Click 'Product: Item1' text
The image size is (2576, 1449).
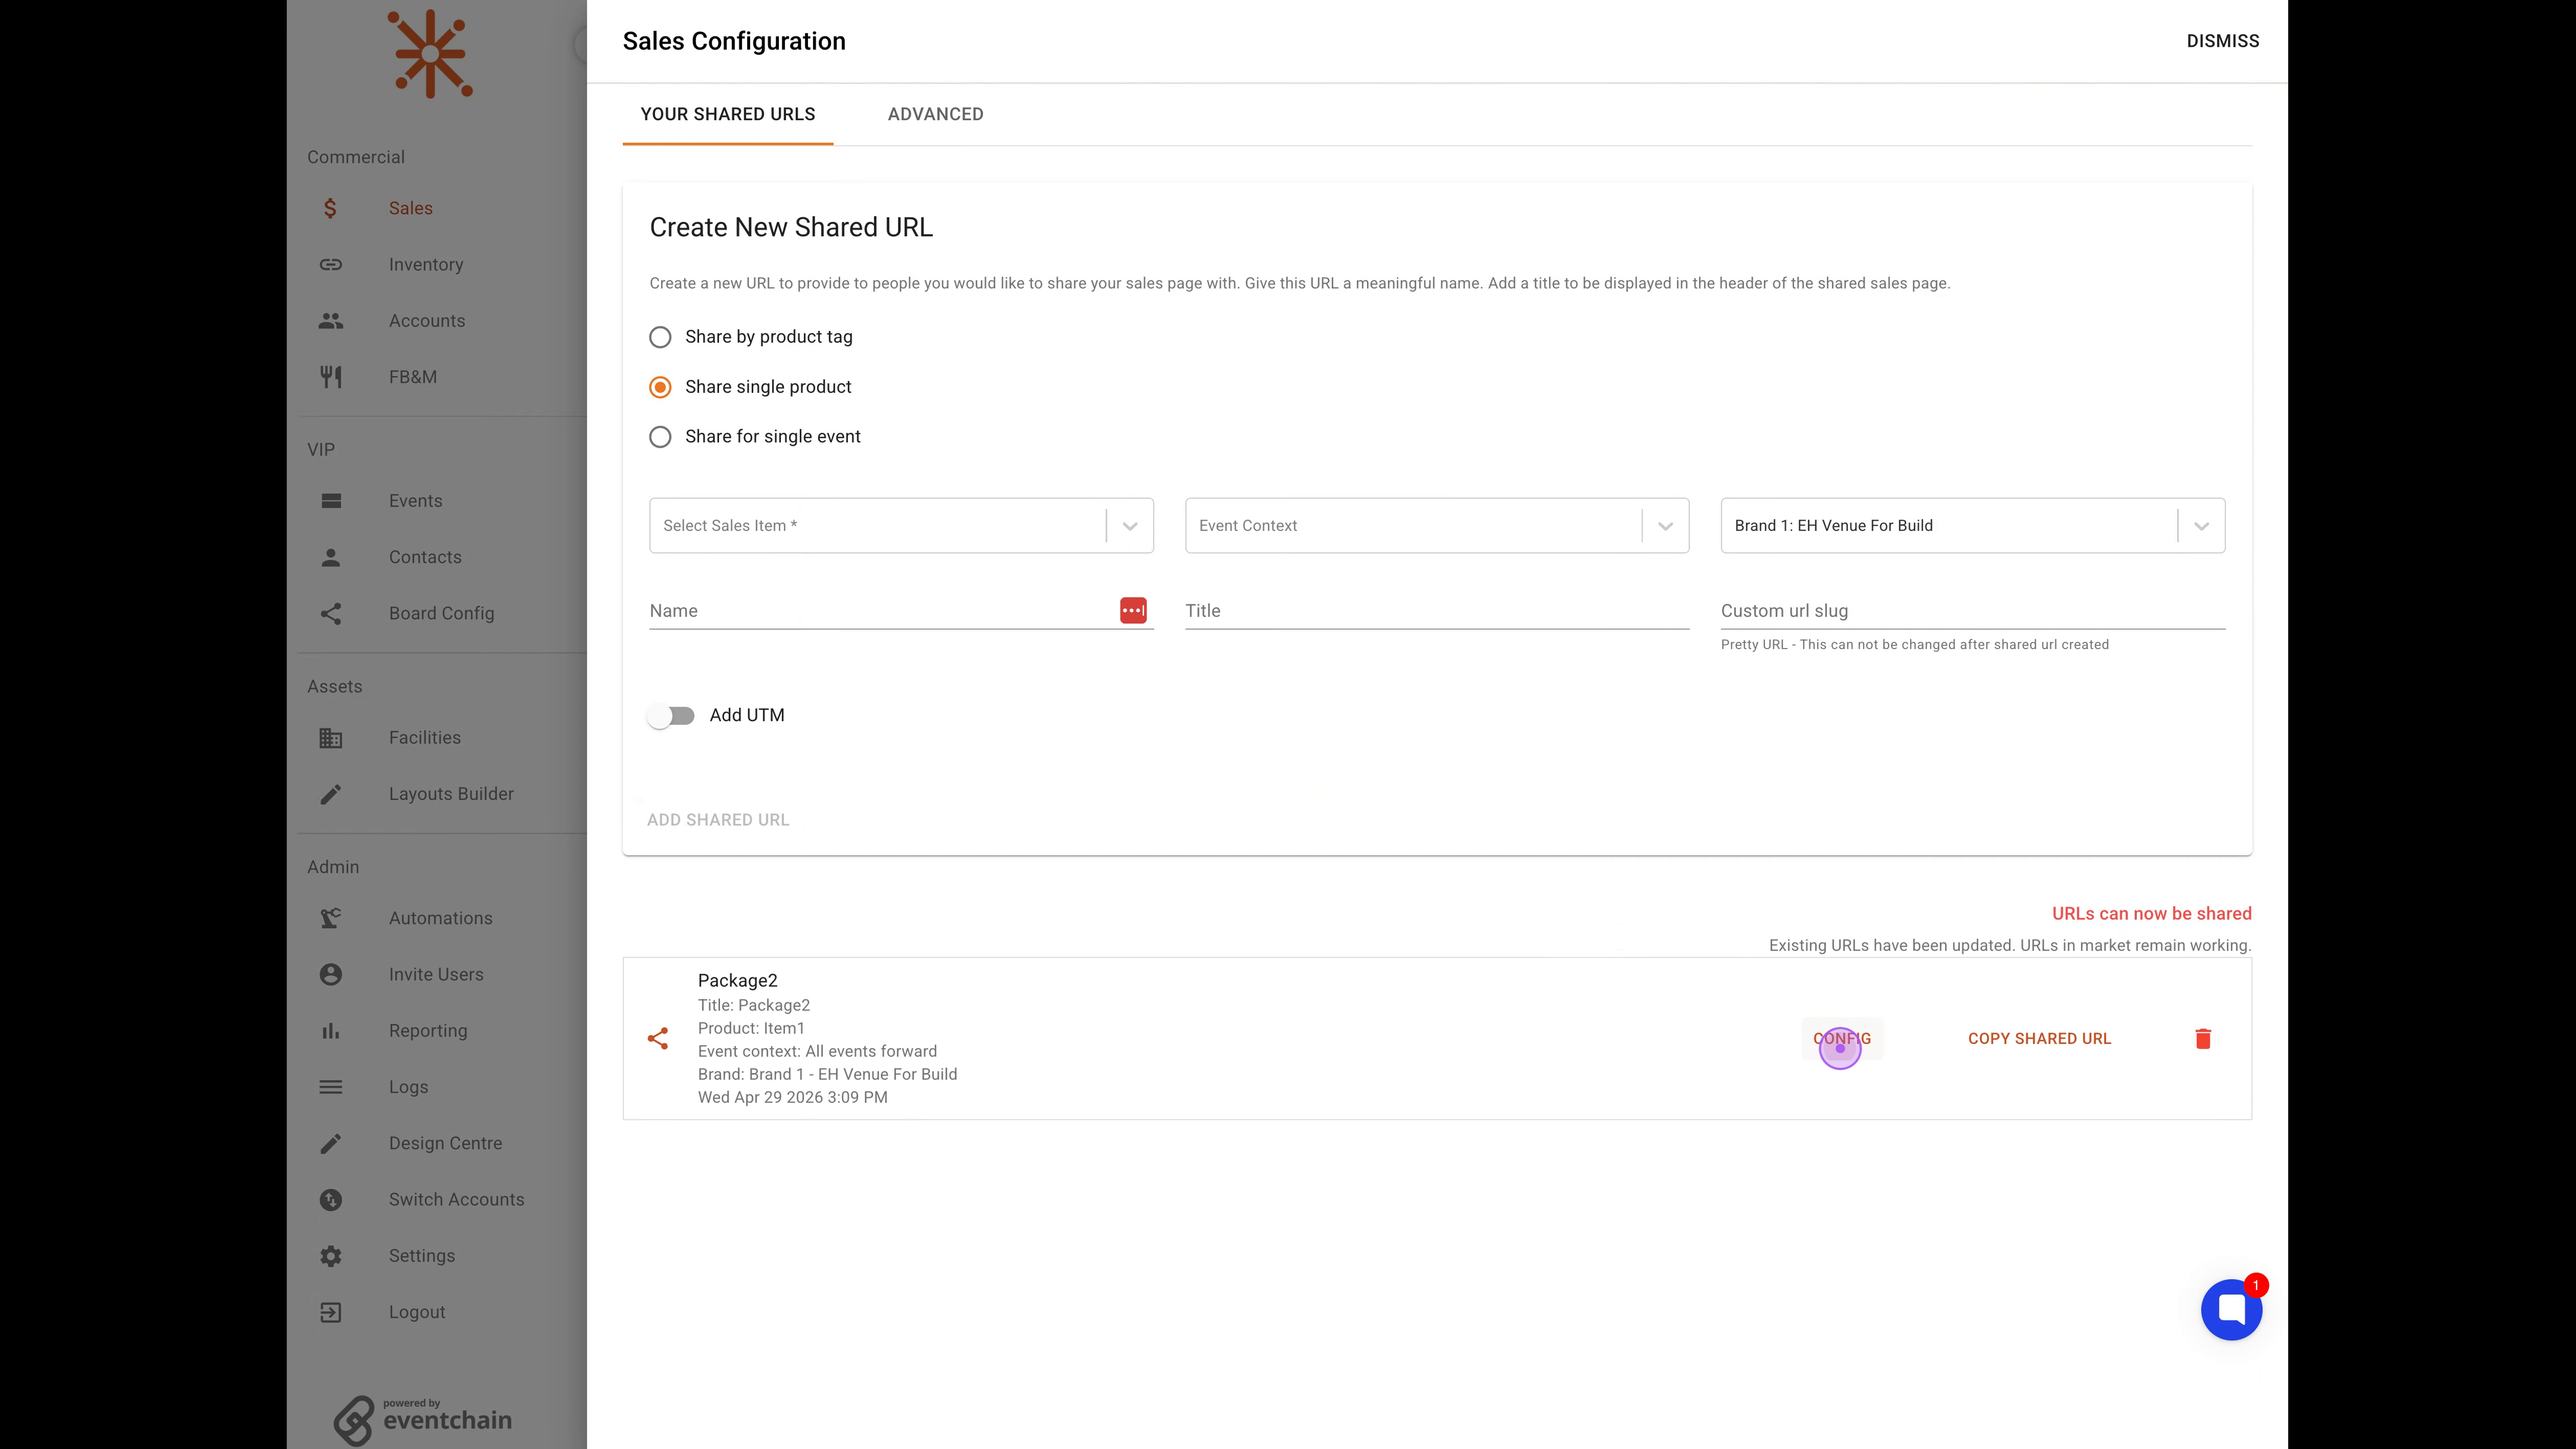click(x=751, y=1028)
